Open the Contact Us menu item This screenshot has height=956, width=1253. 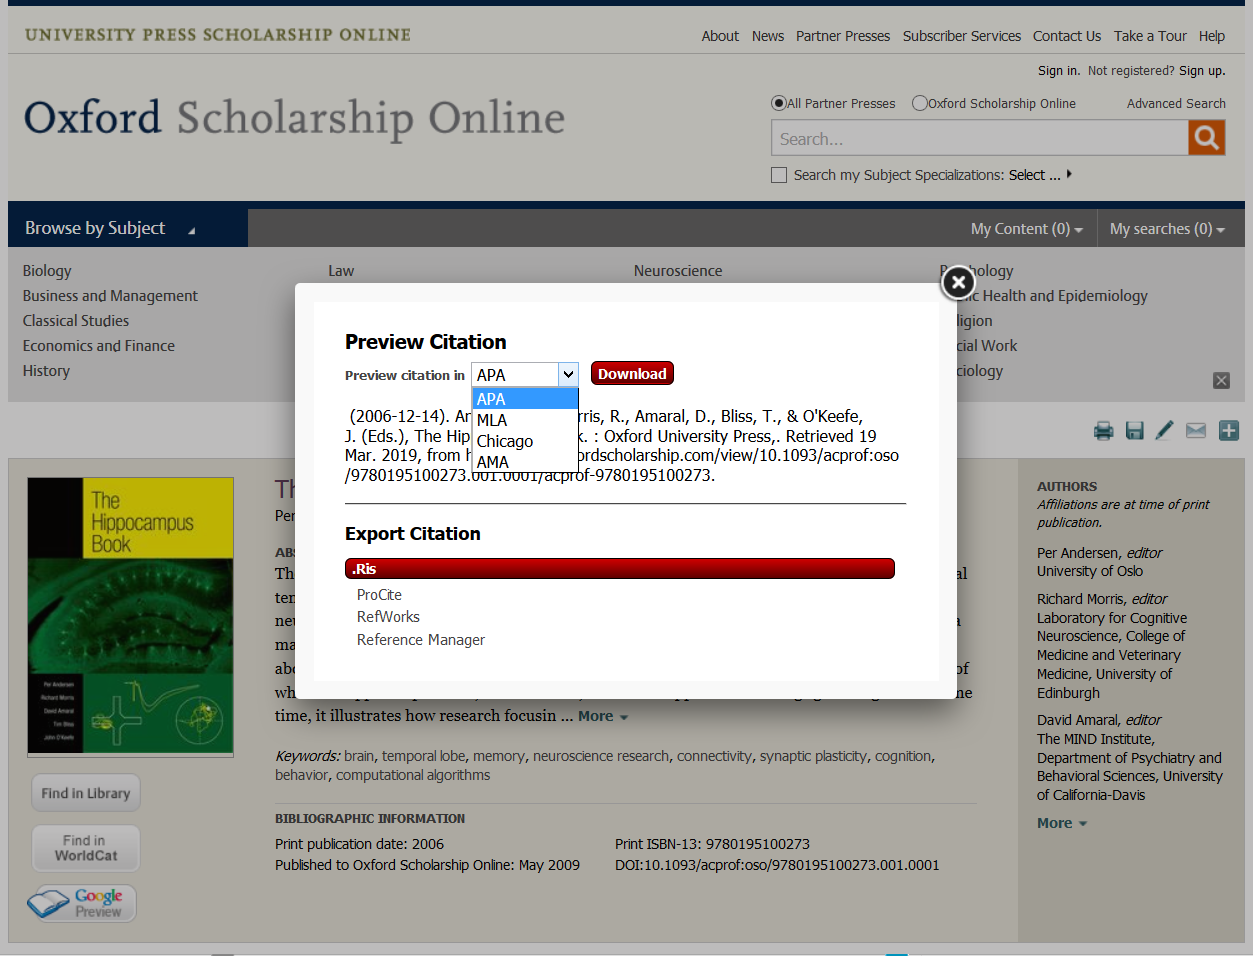(1067, 36)
